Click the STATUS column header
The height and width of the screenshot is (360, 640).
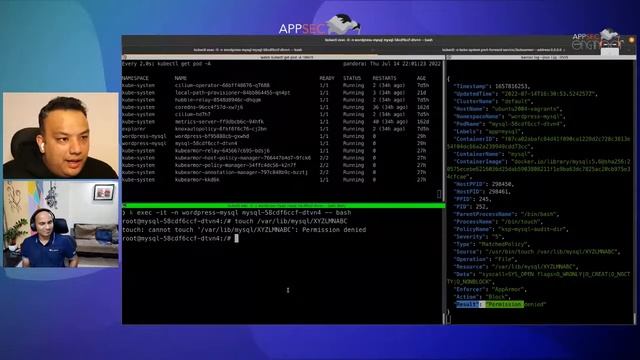(x=352, y=78)
